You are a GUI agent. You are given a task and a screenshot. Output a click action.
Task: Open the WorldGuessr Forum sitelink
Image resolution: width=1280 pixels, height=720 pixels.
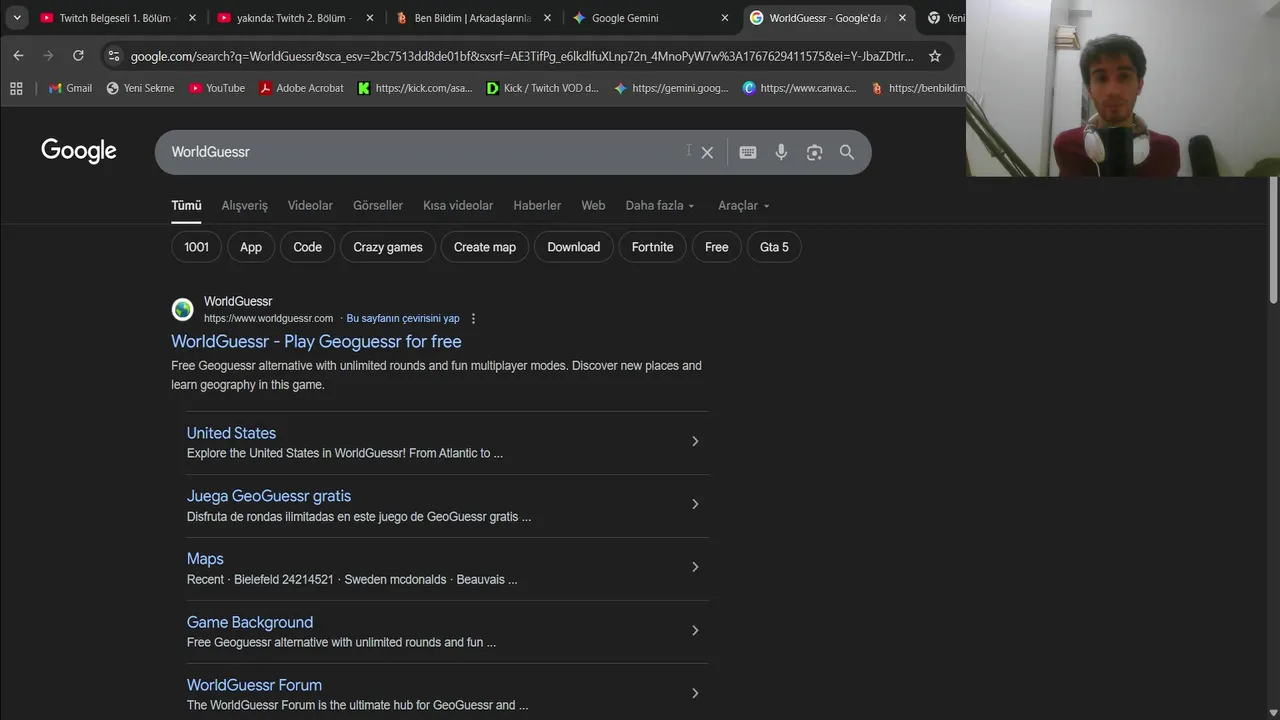(x=254, y=685)
